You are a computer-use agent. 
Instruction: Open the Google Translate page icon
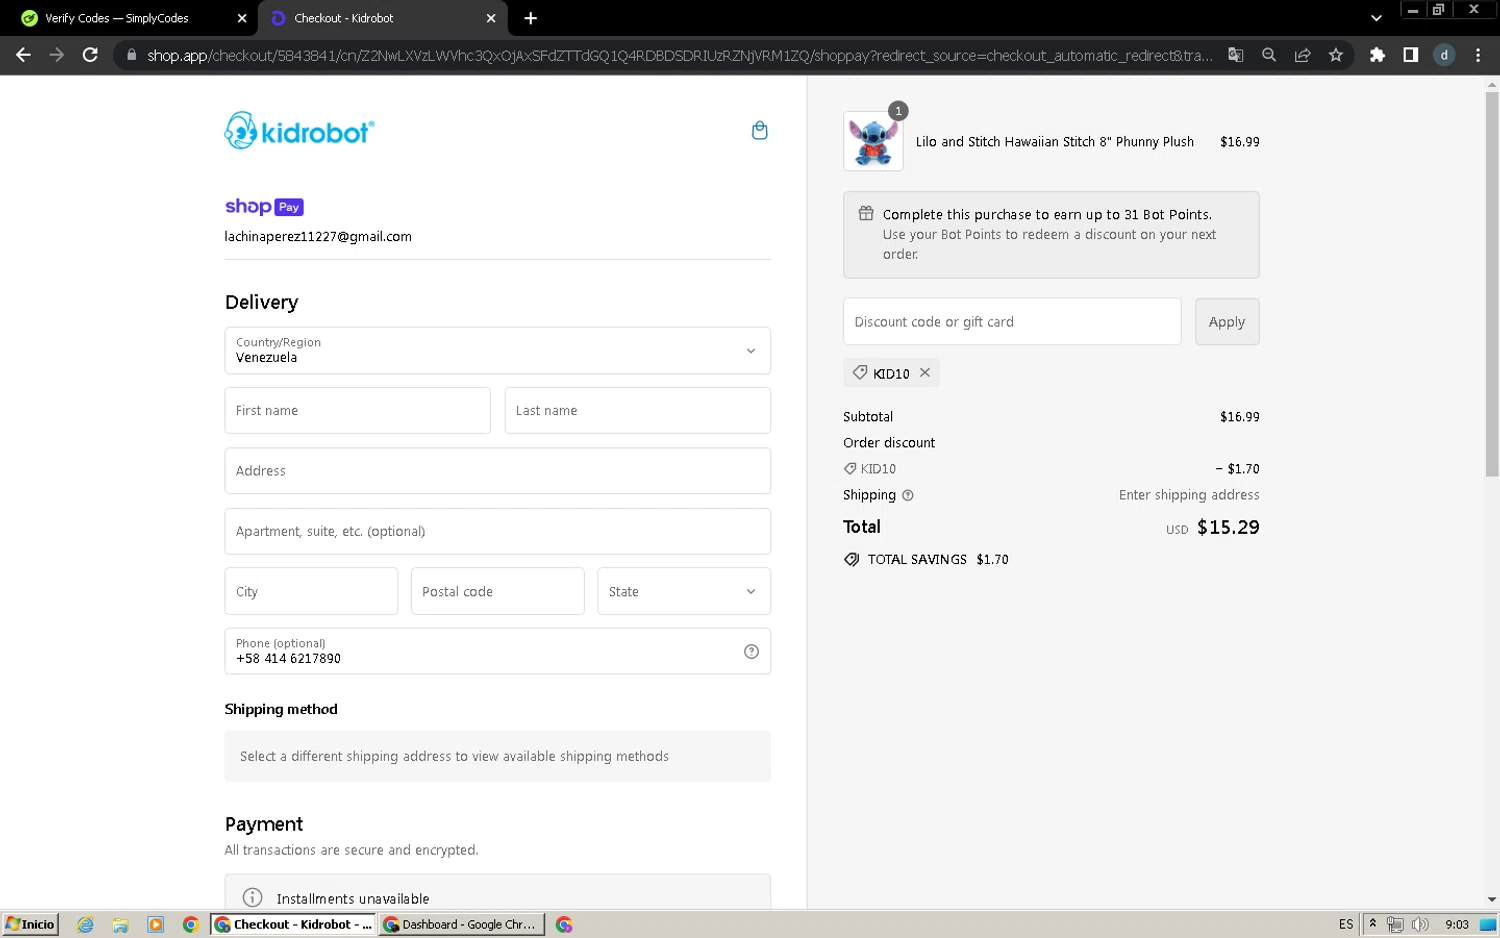point(1236,55)
